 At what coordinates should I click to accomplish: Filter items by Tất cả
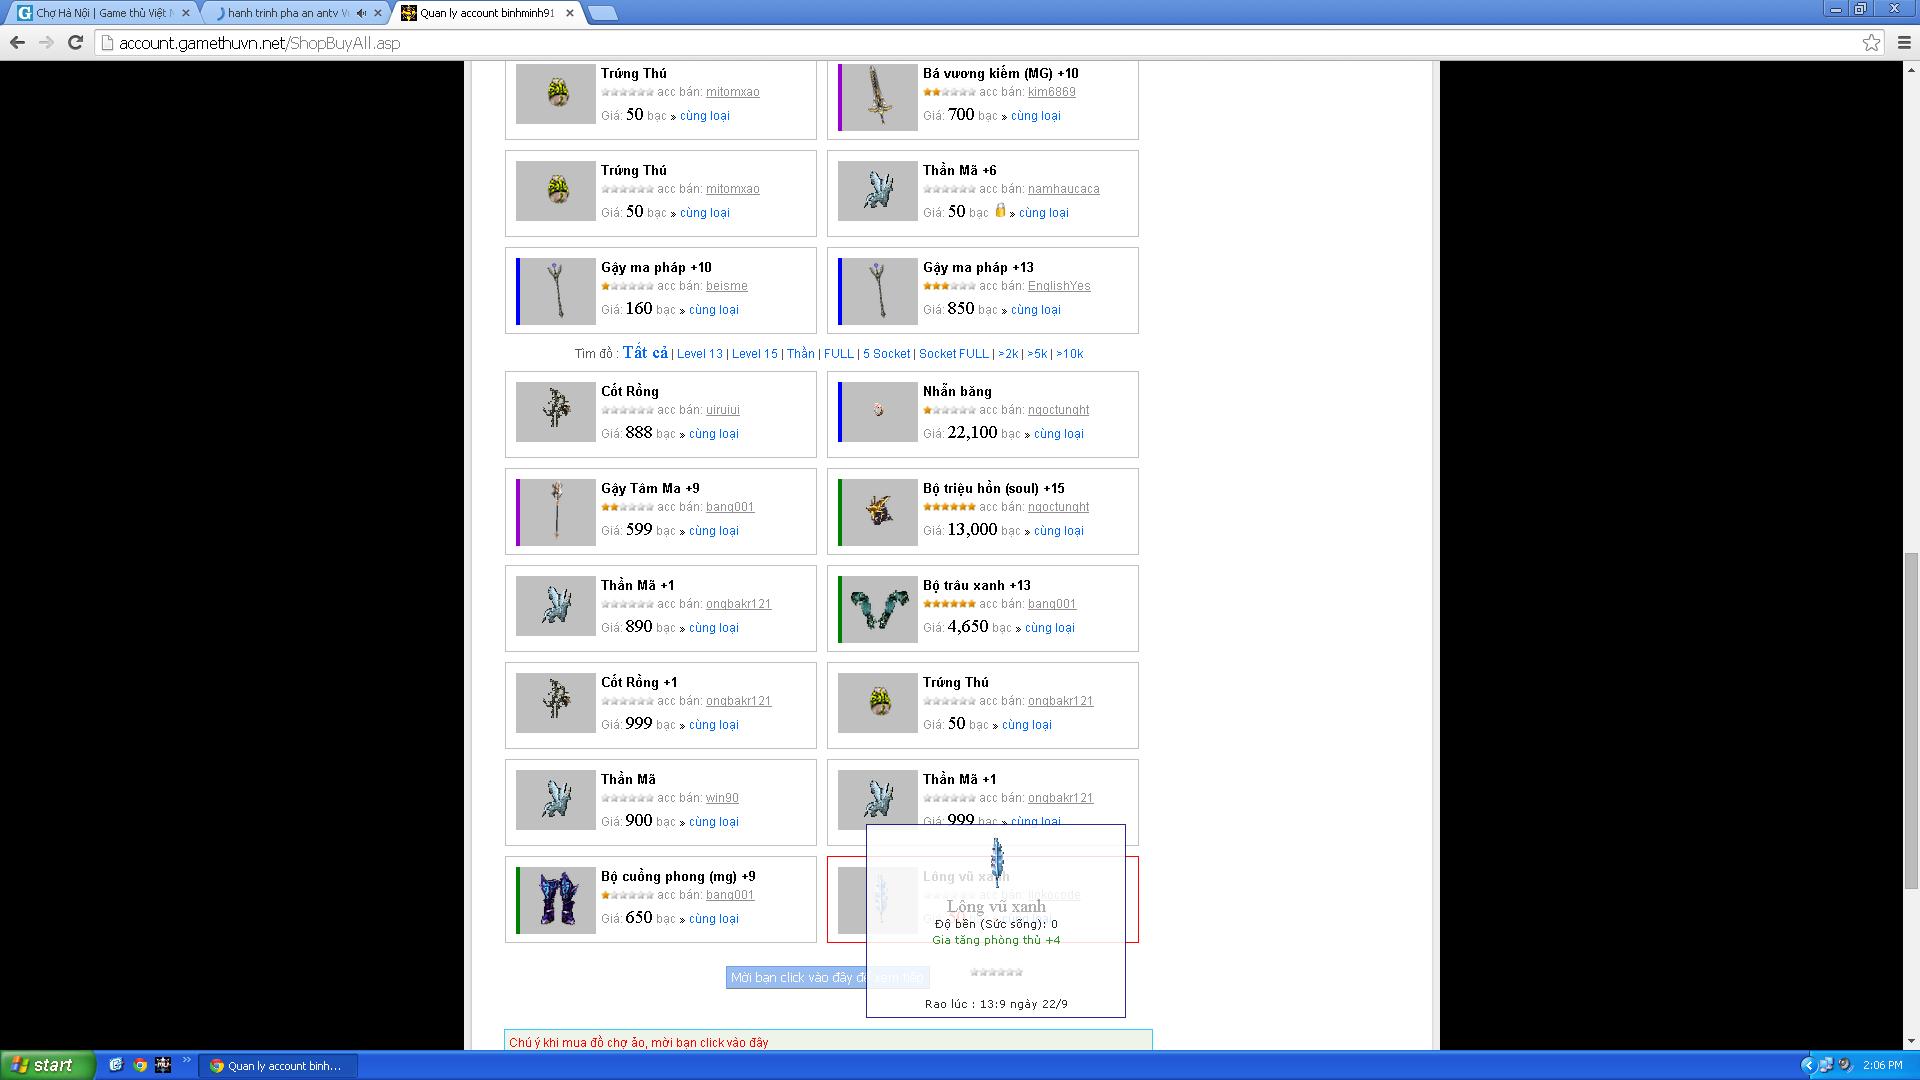[645, 352]
